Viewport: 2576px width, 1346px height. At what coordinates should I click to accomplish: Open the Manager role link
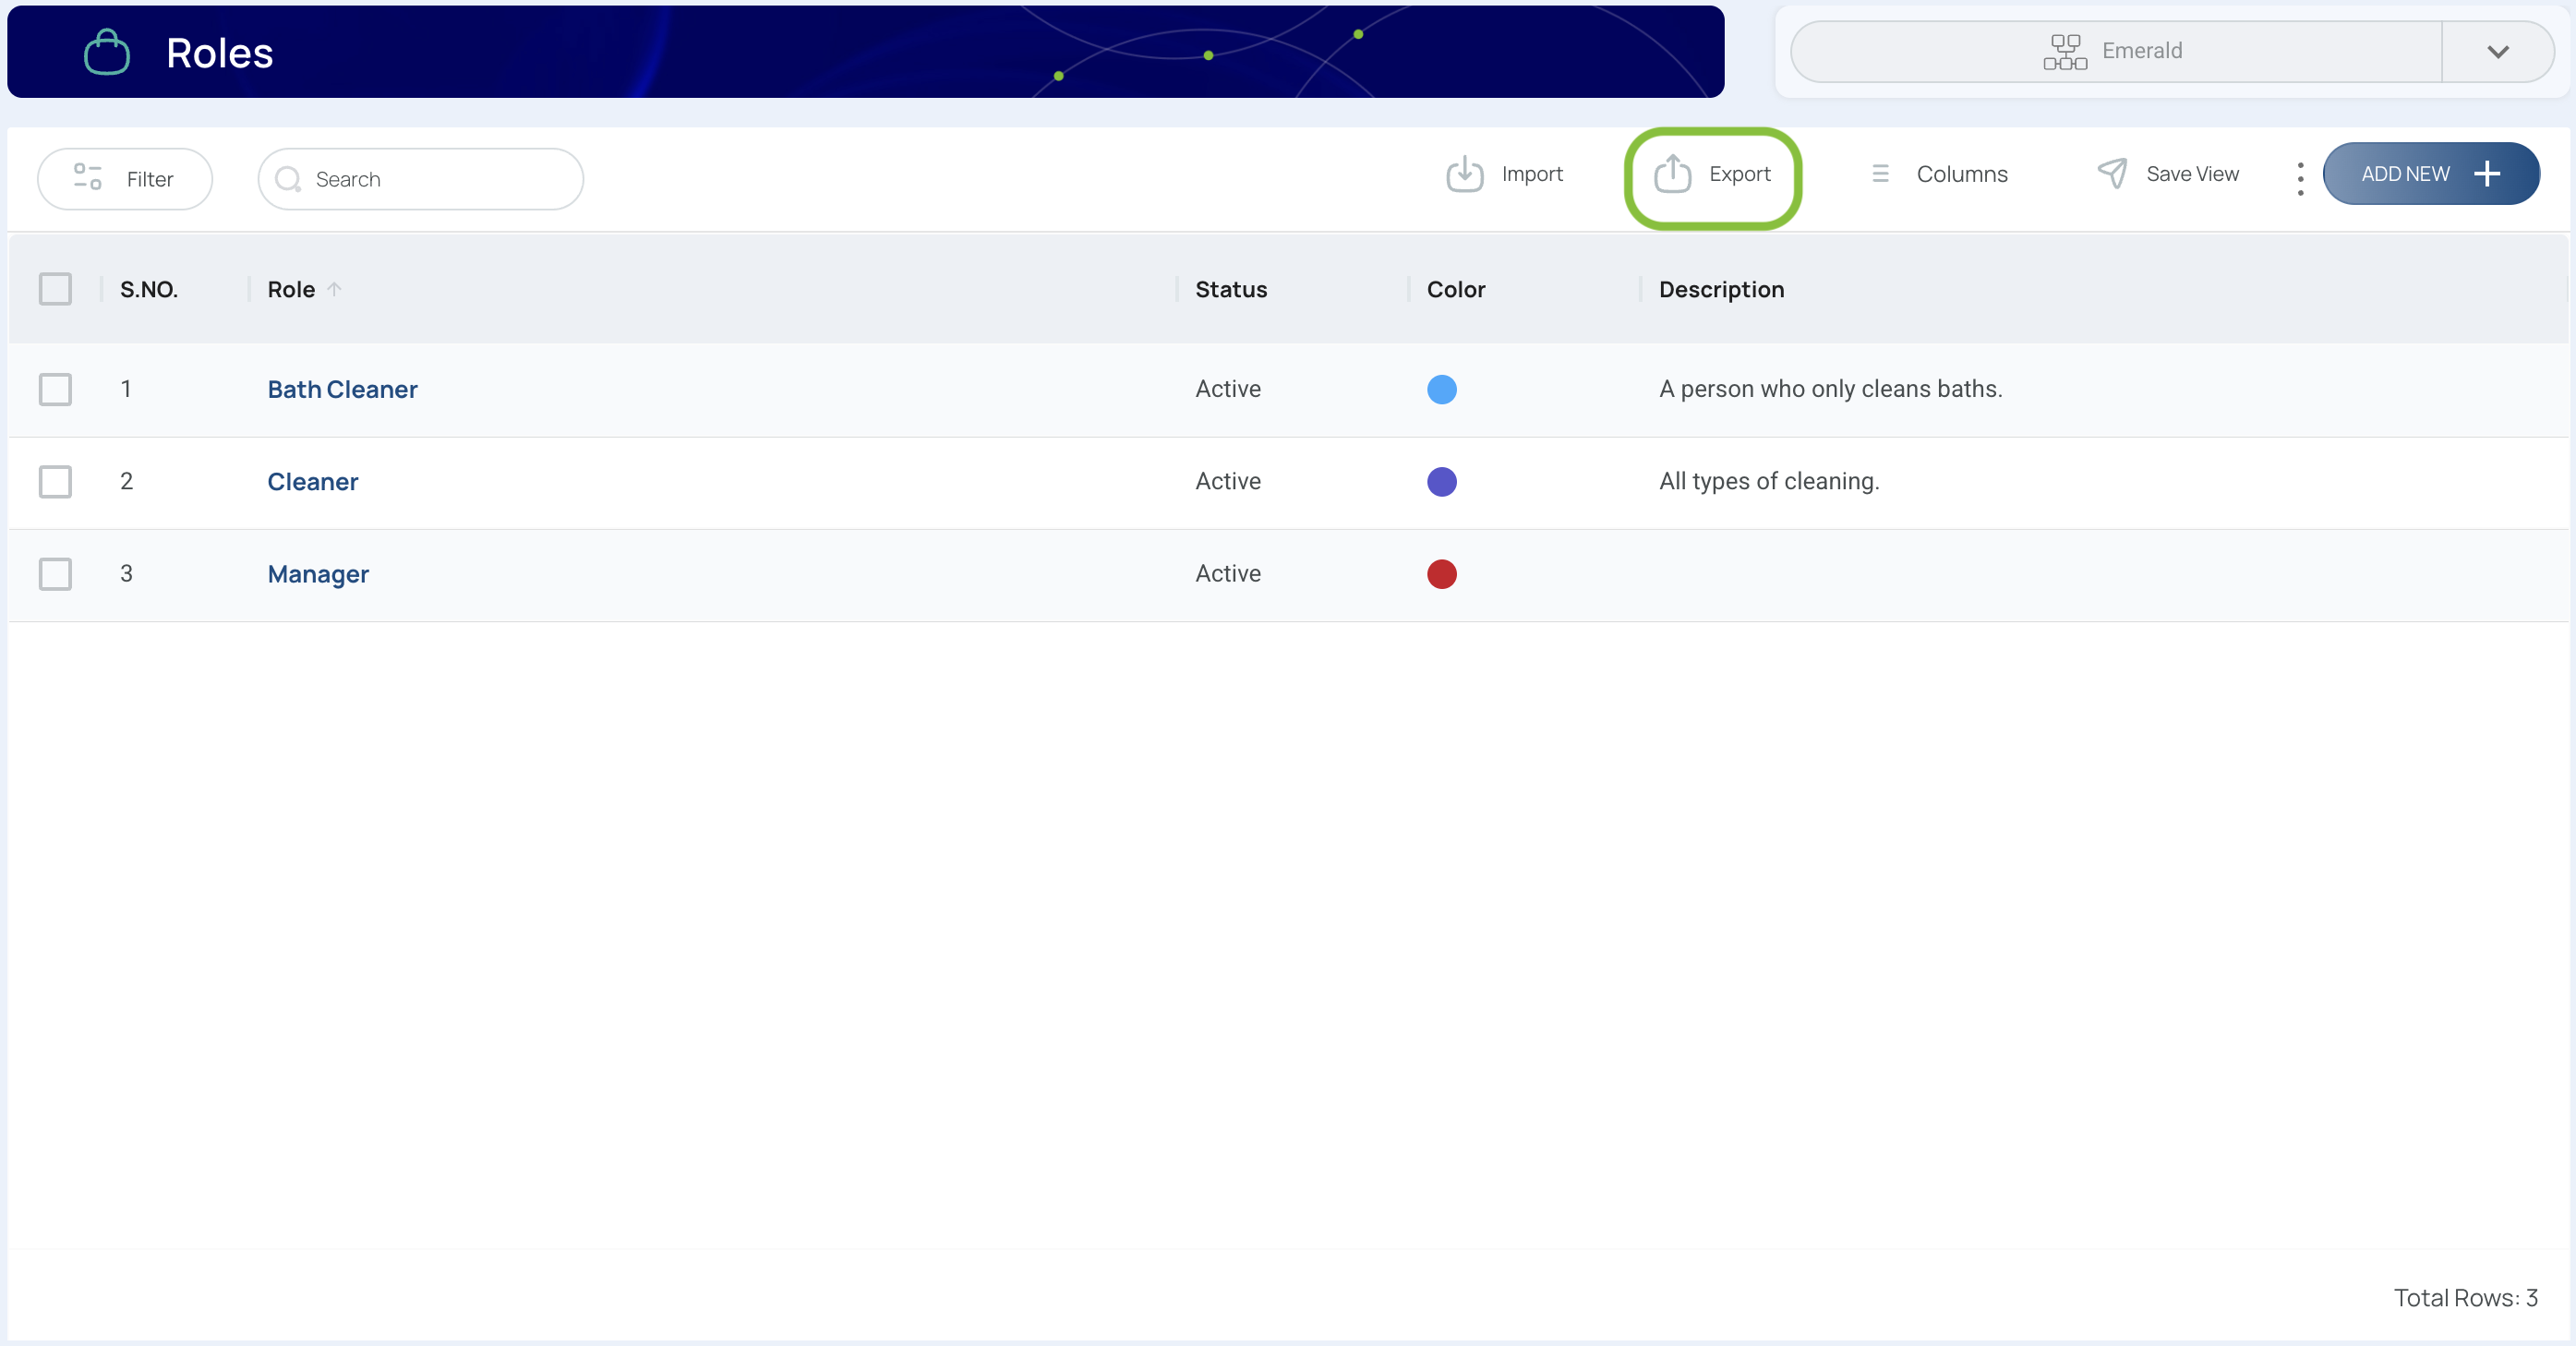tap(318, 574)
